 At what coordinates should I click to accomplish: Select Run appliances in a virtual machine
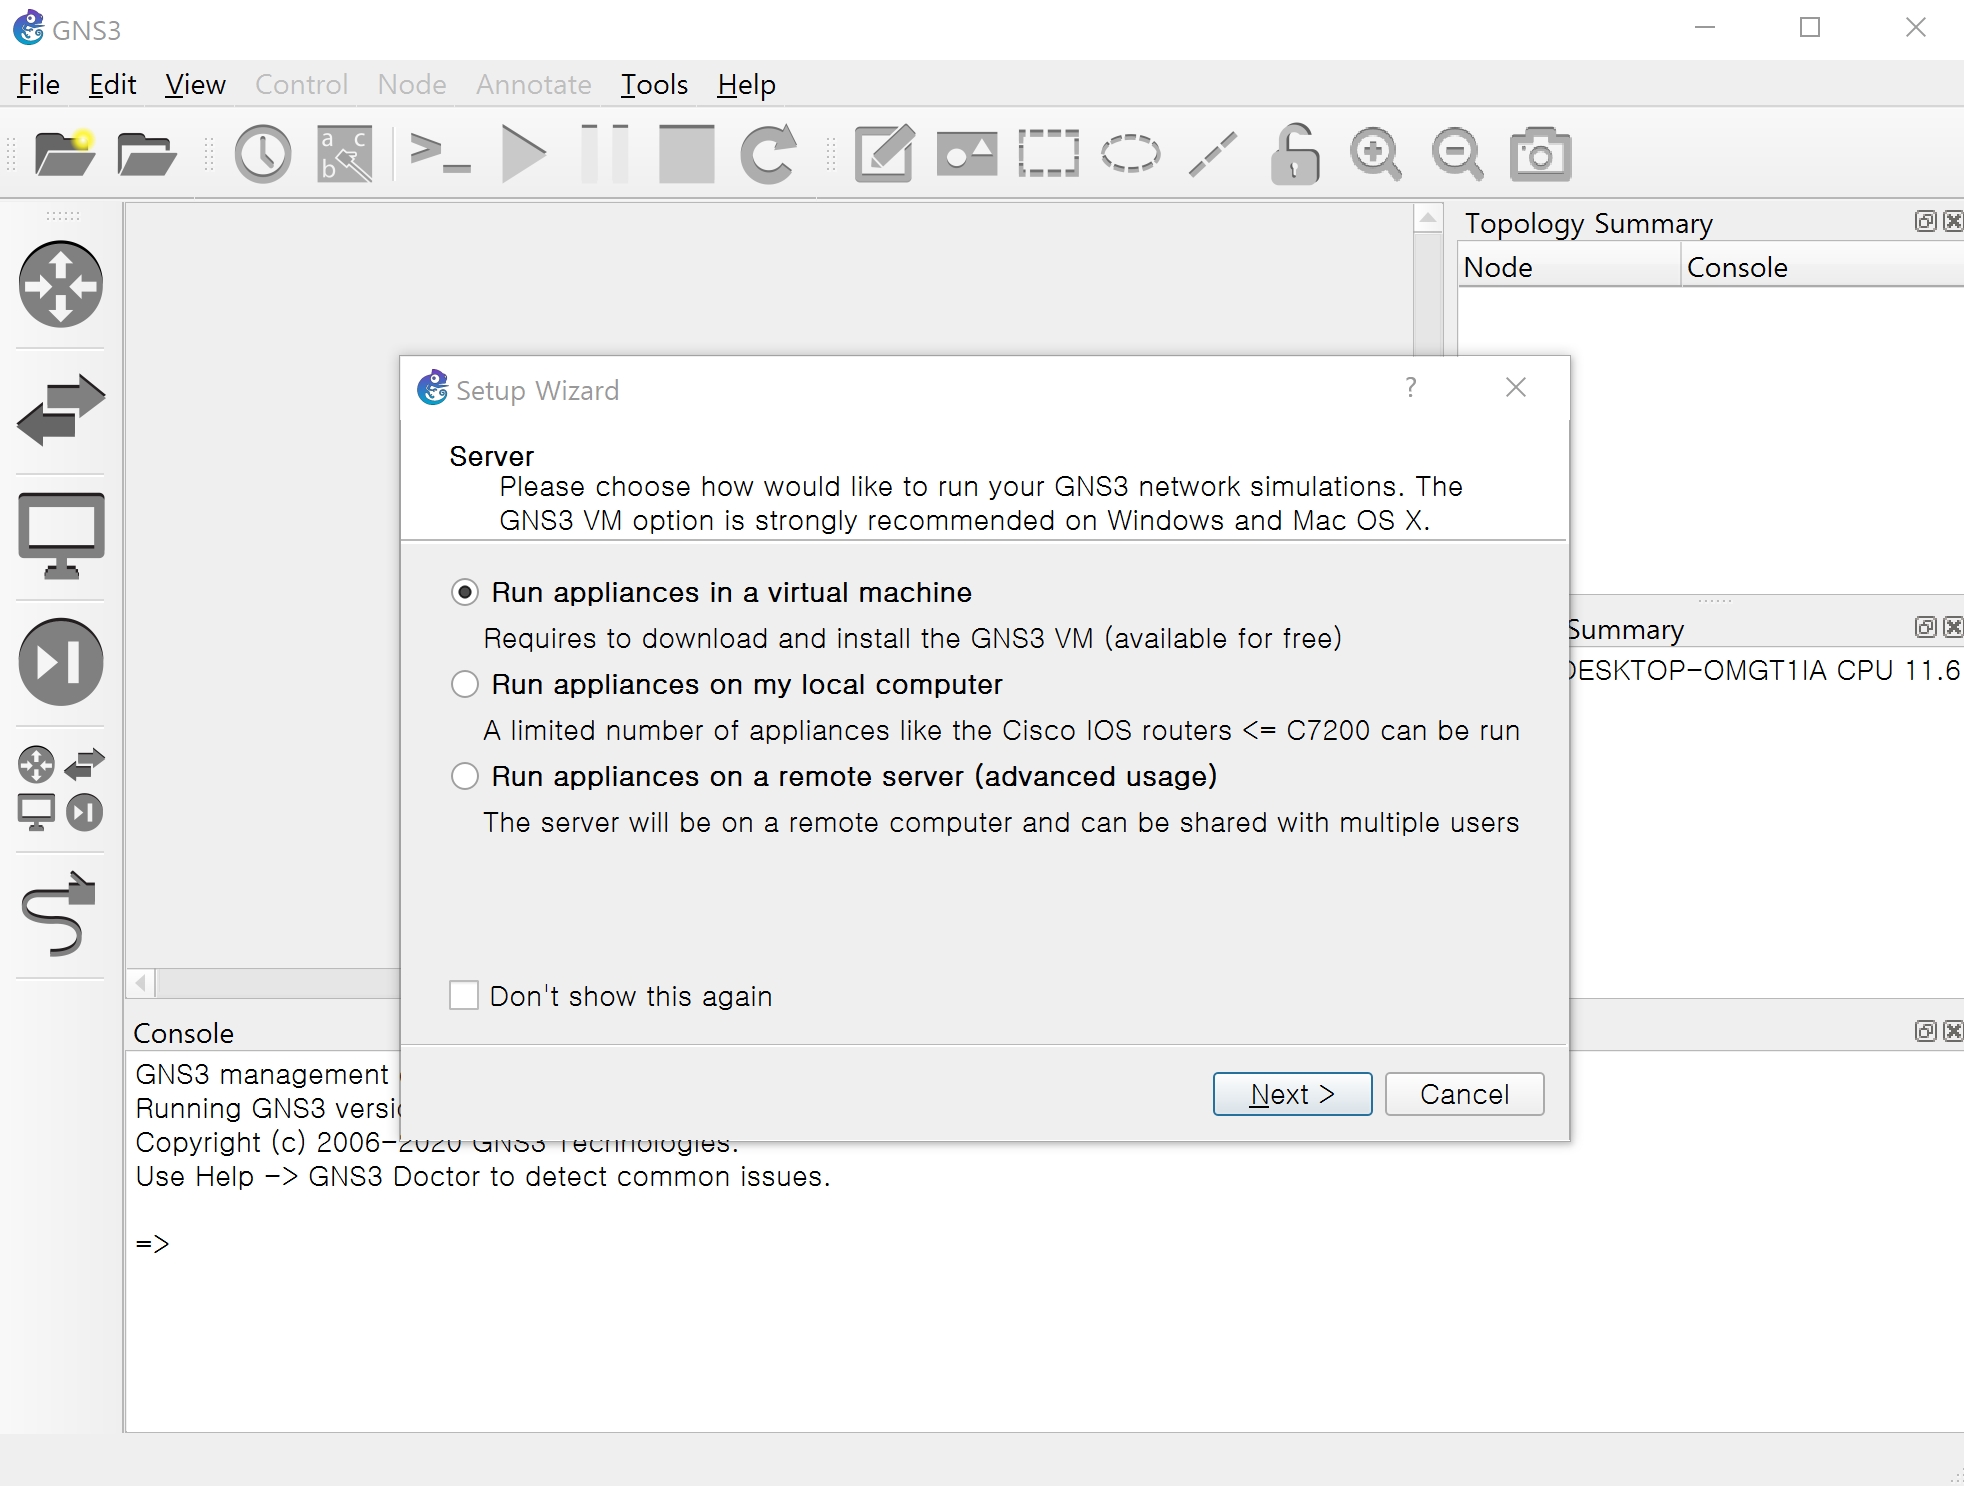pyautogui.click(x=465, y=592)
